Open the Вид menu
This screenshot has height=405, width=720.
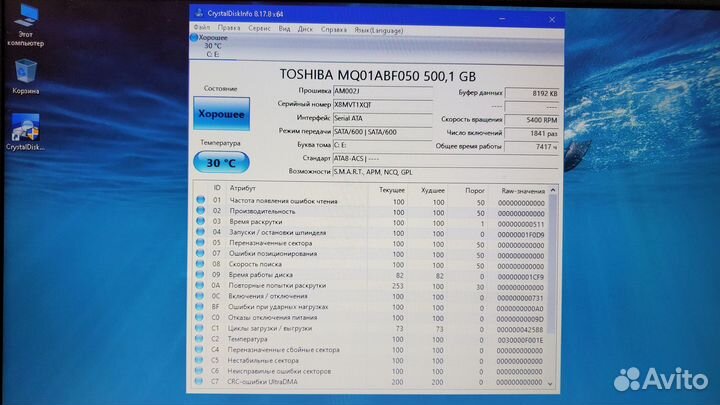tap(284, 28)
